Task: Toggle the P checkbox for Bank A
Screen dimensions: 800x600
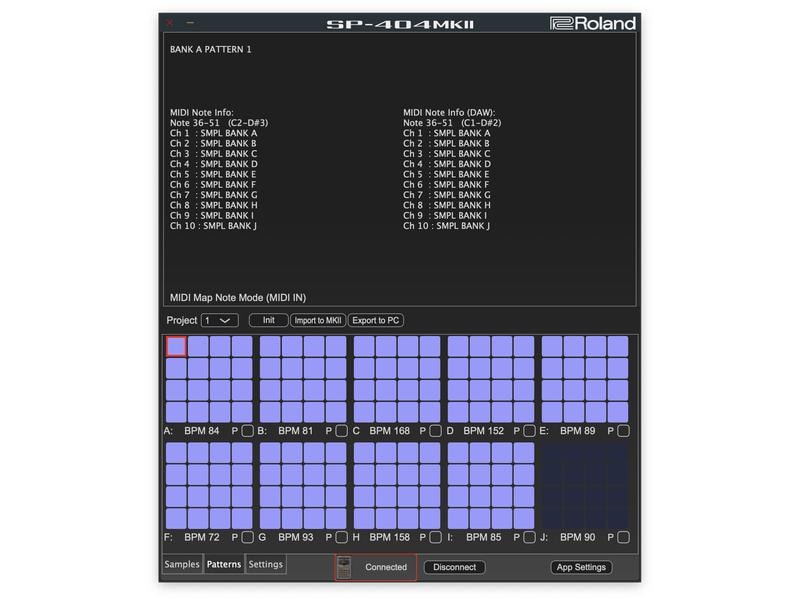Action: [x=247, y=431]
